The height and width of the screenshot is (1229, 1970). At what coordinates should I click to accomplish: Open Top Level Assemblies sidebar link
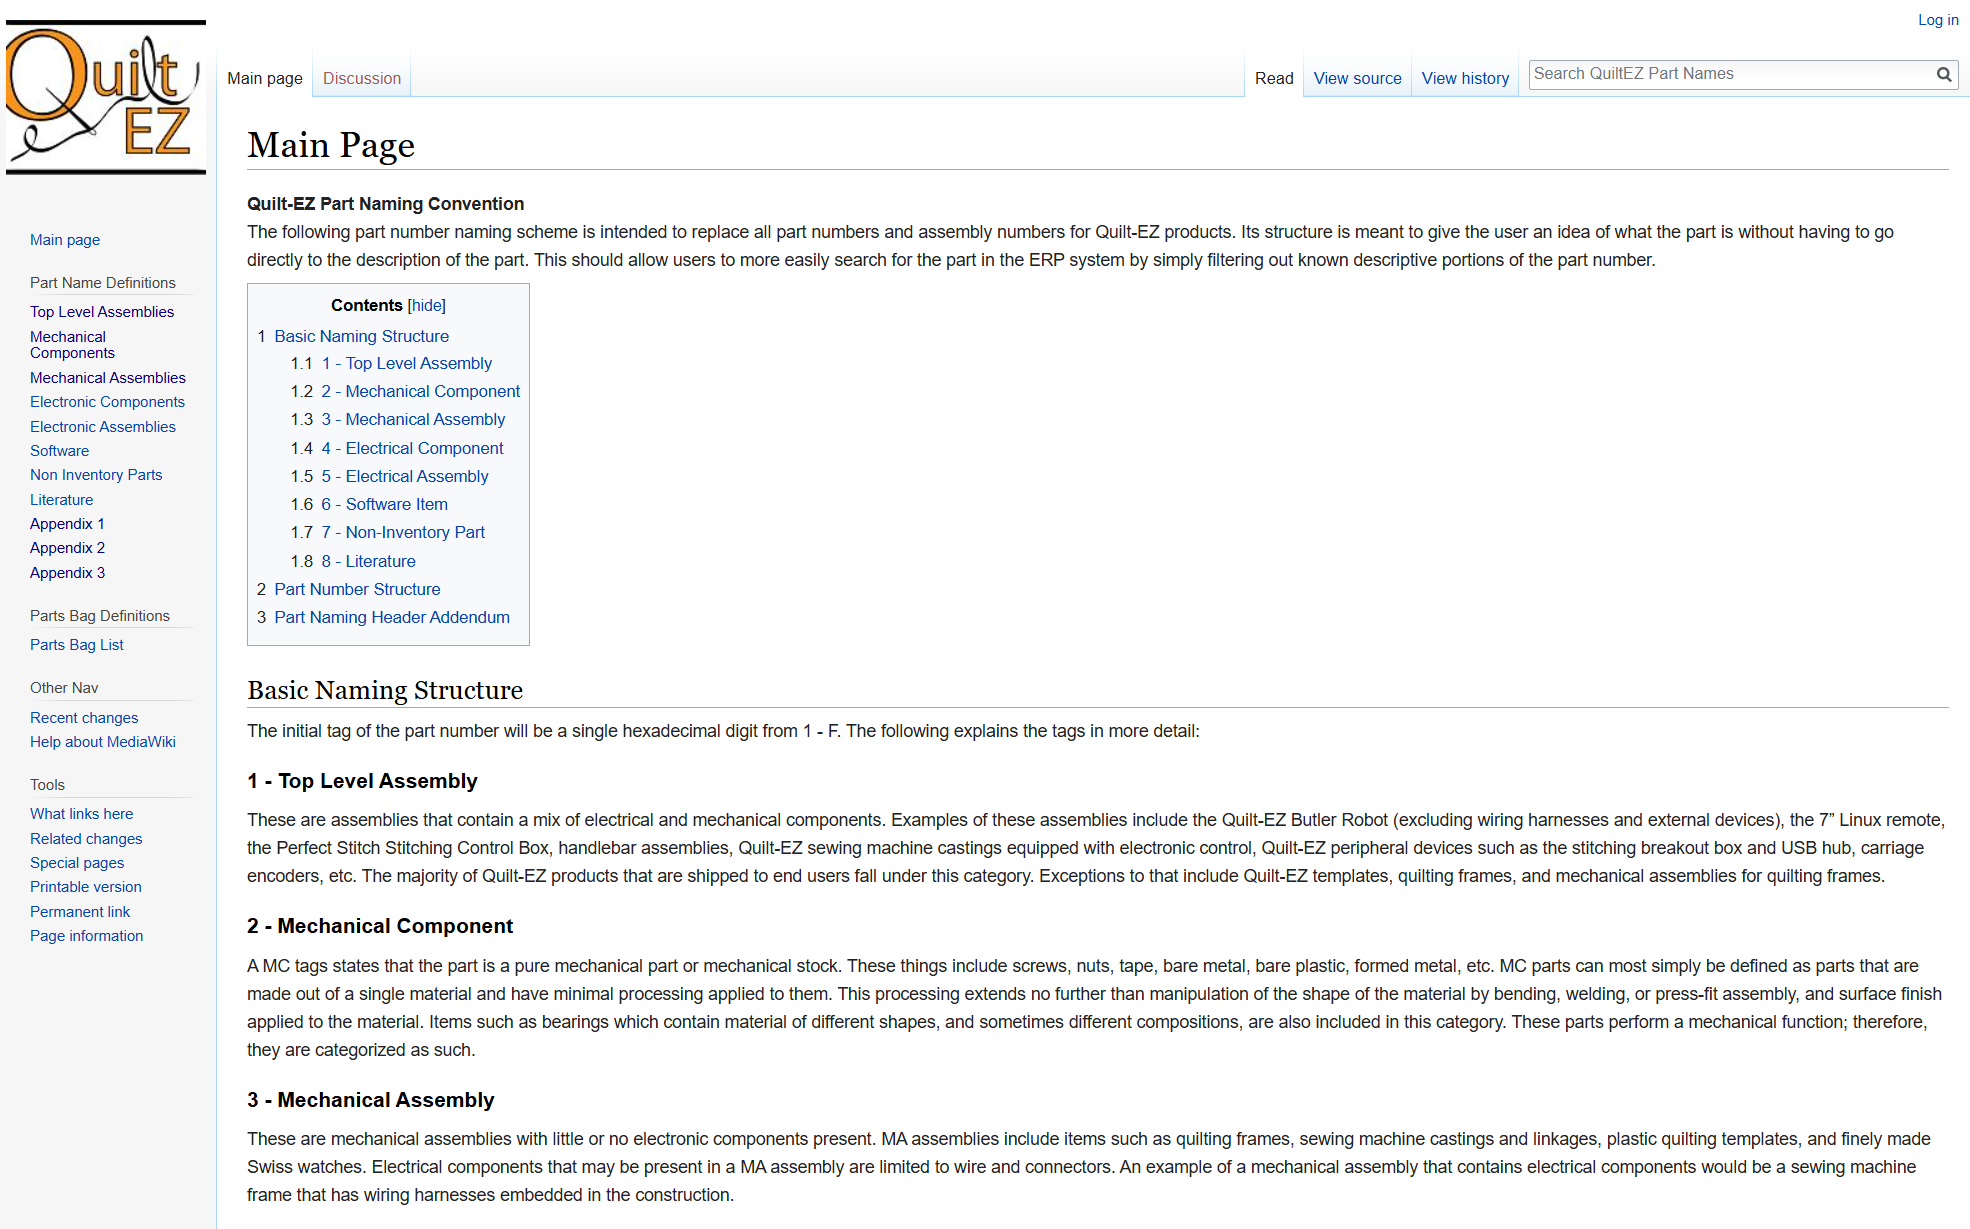(x=102, y=312)
